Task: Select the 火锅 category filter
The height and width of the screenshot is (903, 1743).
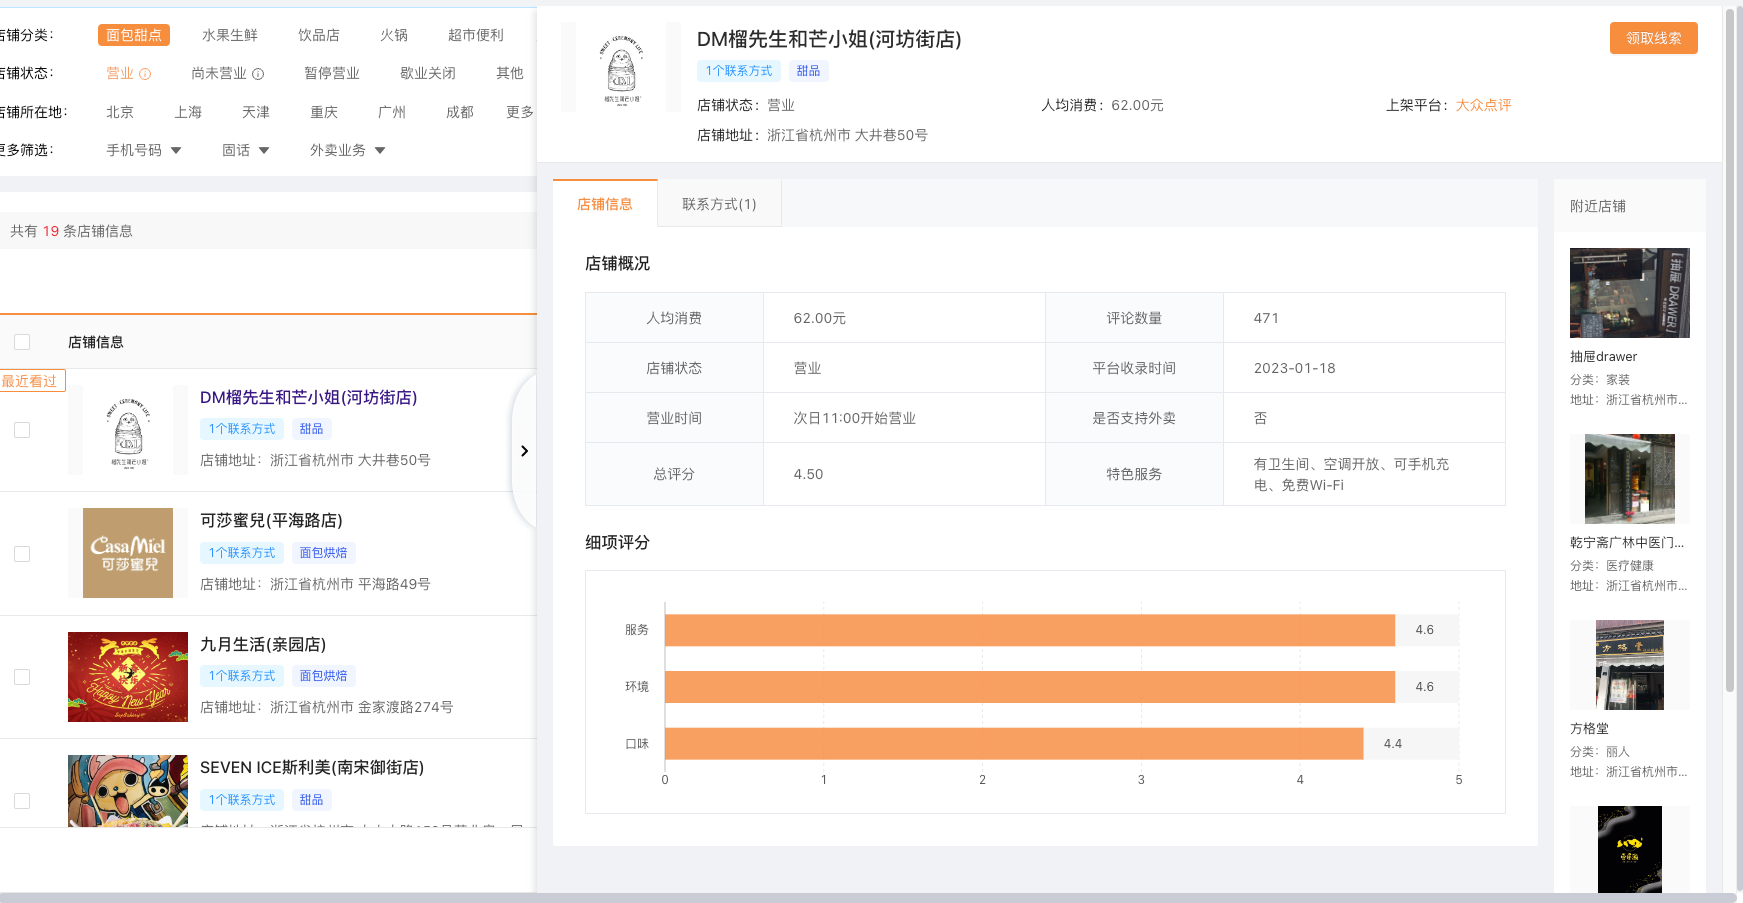Action: (x=394, y=35)
